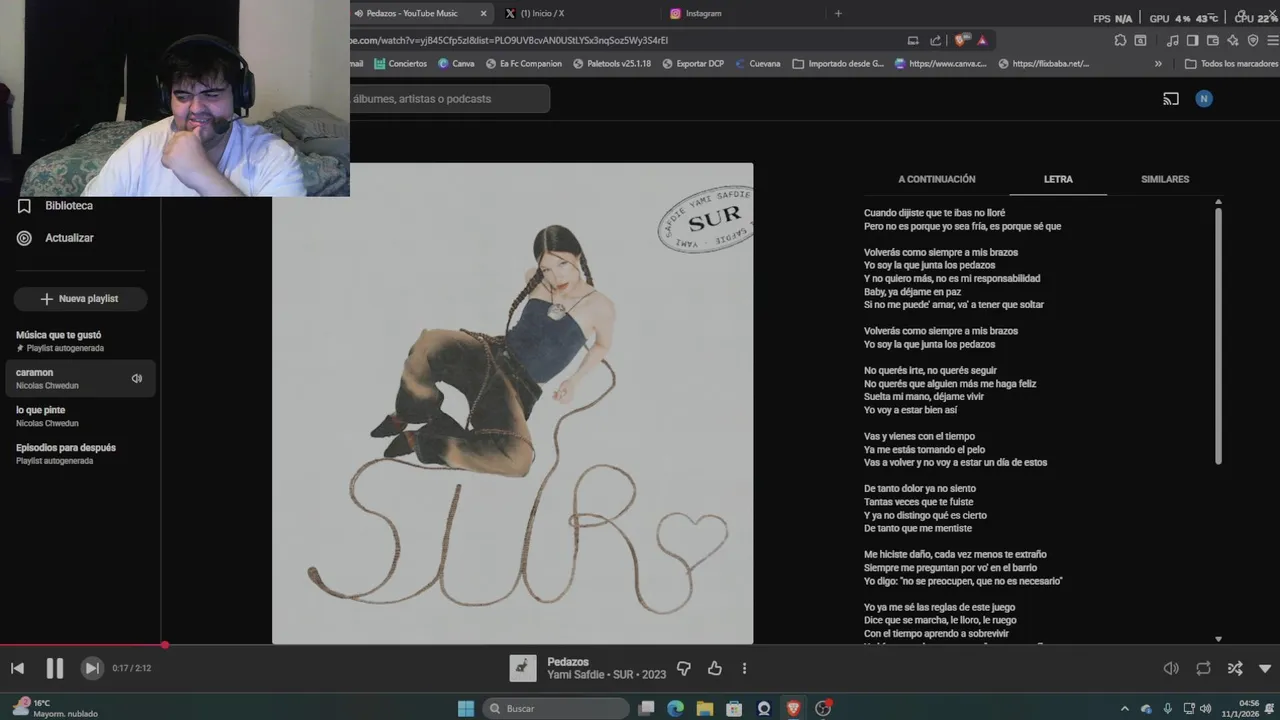Click the speaker icon on caramon playlist
Image resolution: width=1280 pixels, height=720 pixels.
[137, 378]
